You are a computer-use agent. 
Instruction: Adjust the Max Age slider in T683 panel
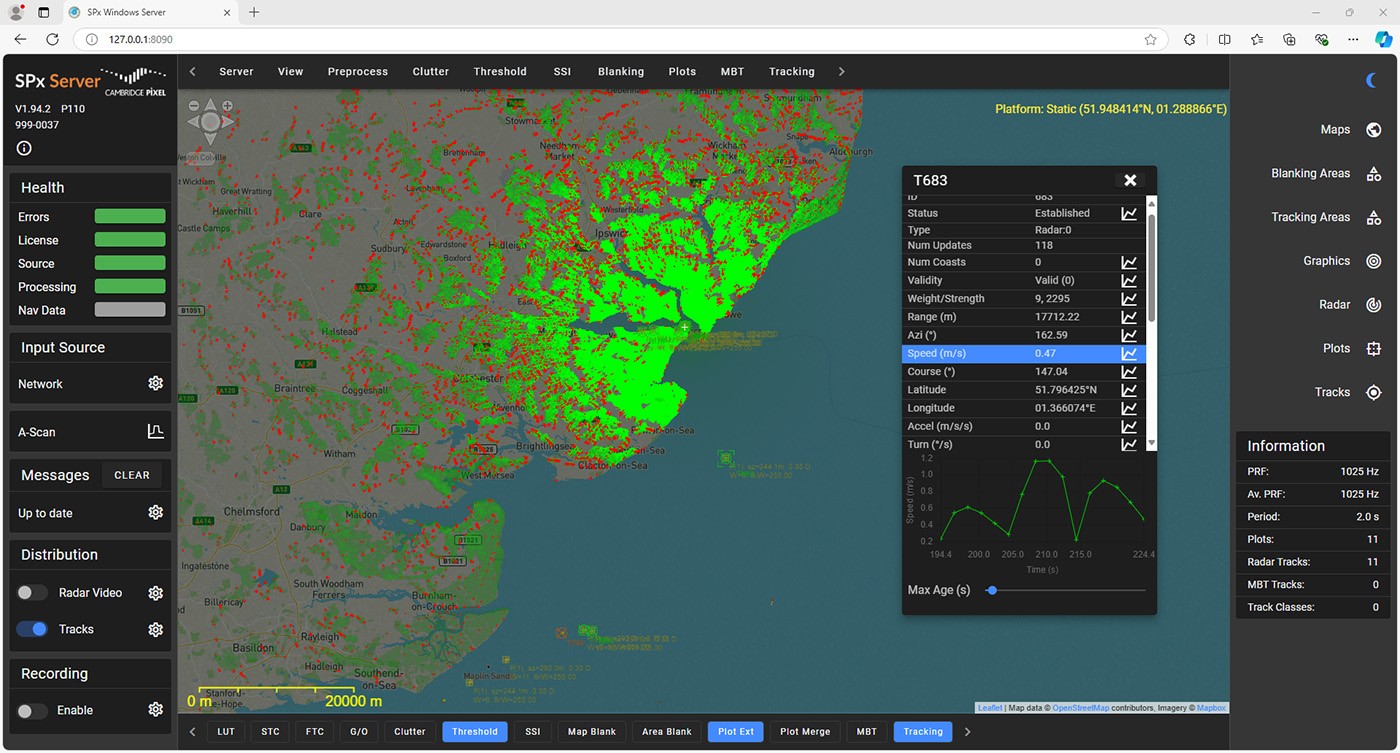tap(991, 590)
